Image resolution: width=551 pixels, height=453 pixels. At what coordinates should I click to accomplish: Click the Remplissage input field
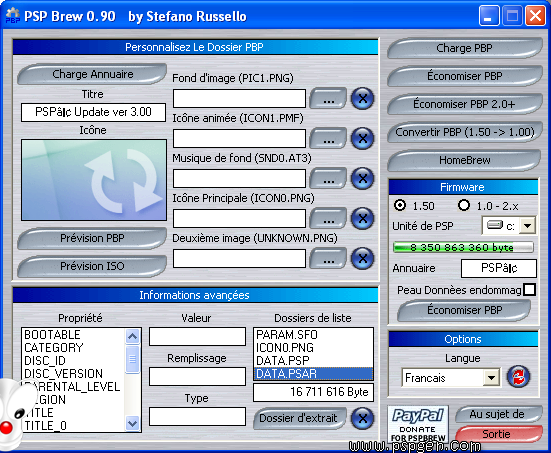click(197, 376)
